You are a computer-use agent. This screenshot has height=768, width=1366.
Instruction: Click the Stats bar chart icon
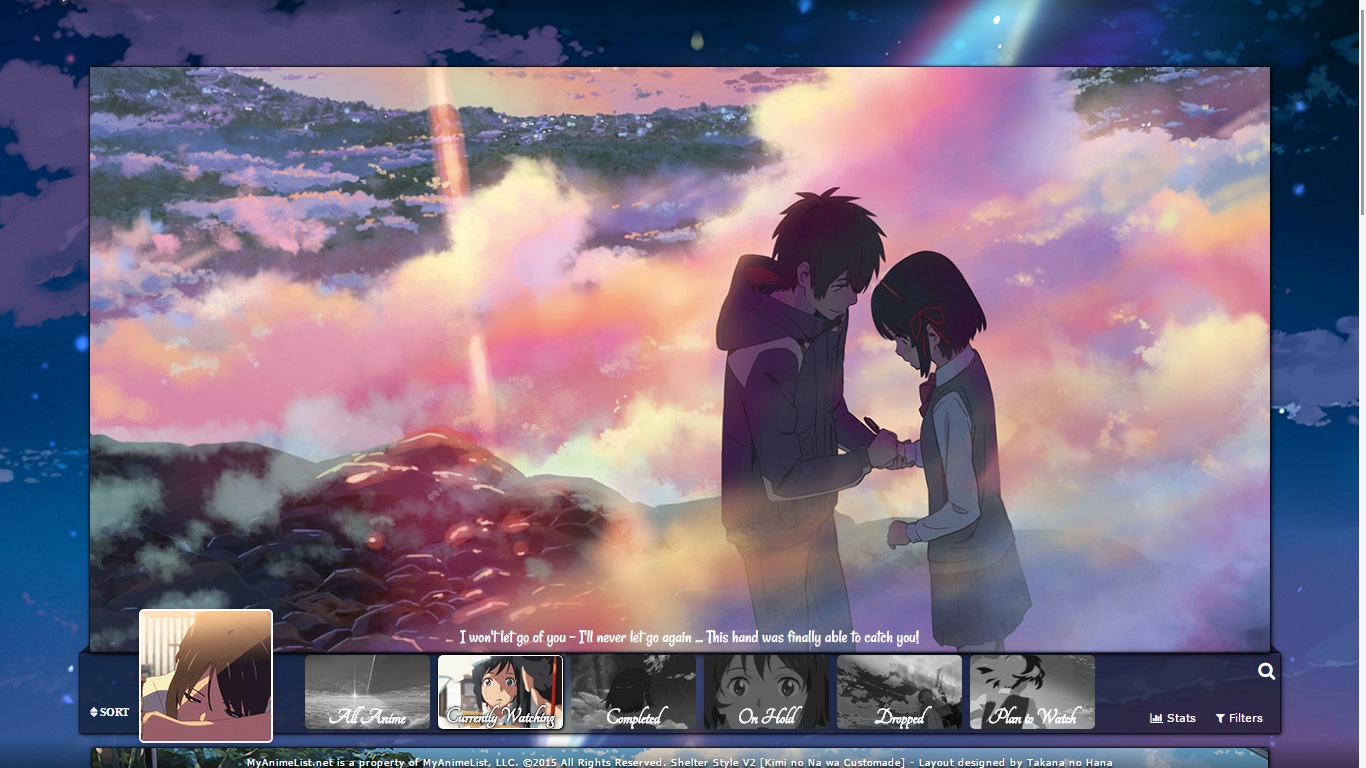click(1156, 718)
